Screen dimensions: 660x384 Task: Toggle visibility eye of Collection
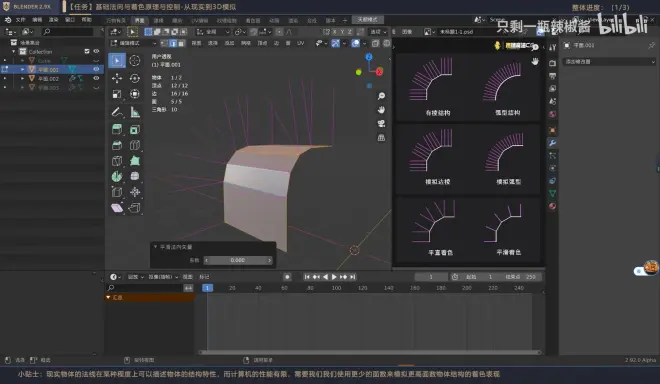tap(96, 51)
